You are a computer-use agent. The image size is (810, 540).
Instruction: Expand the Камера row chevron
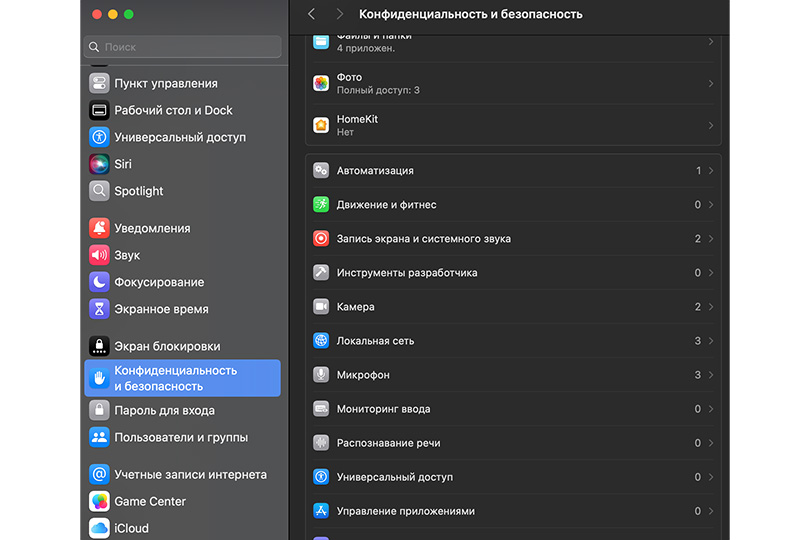(x=711, y=307)
